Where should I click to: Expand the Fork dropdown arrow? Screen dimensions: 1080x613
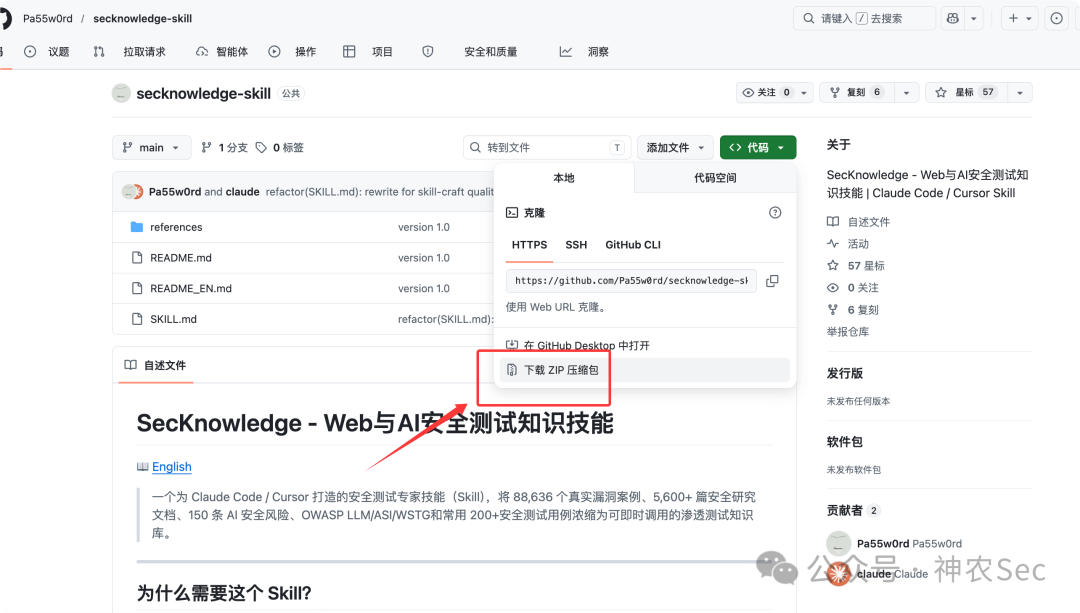(x=906, y=92)
